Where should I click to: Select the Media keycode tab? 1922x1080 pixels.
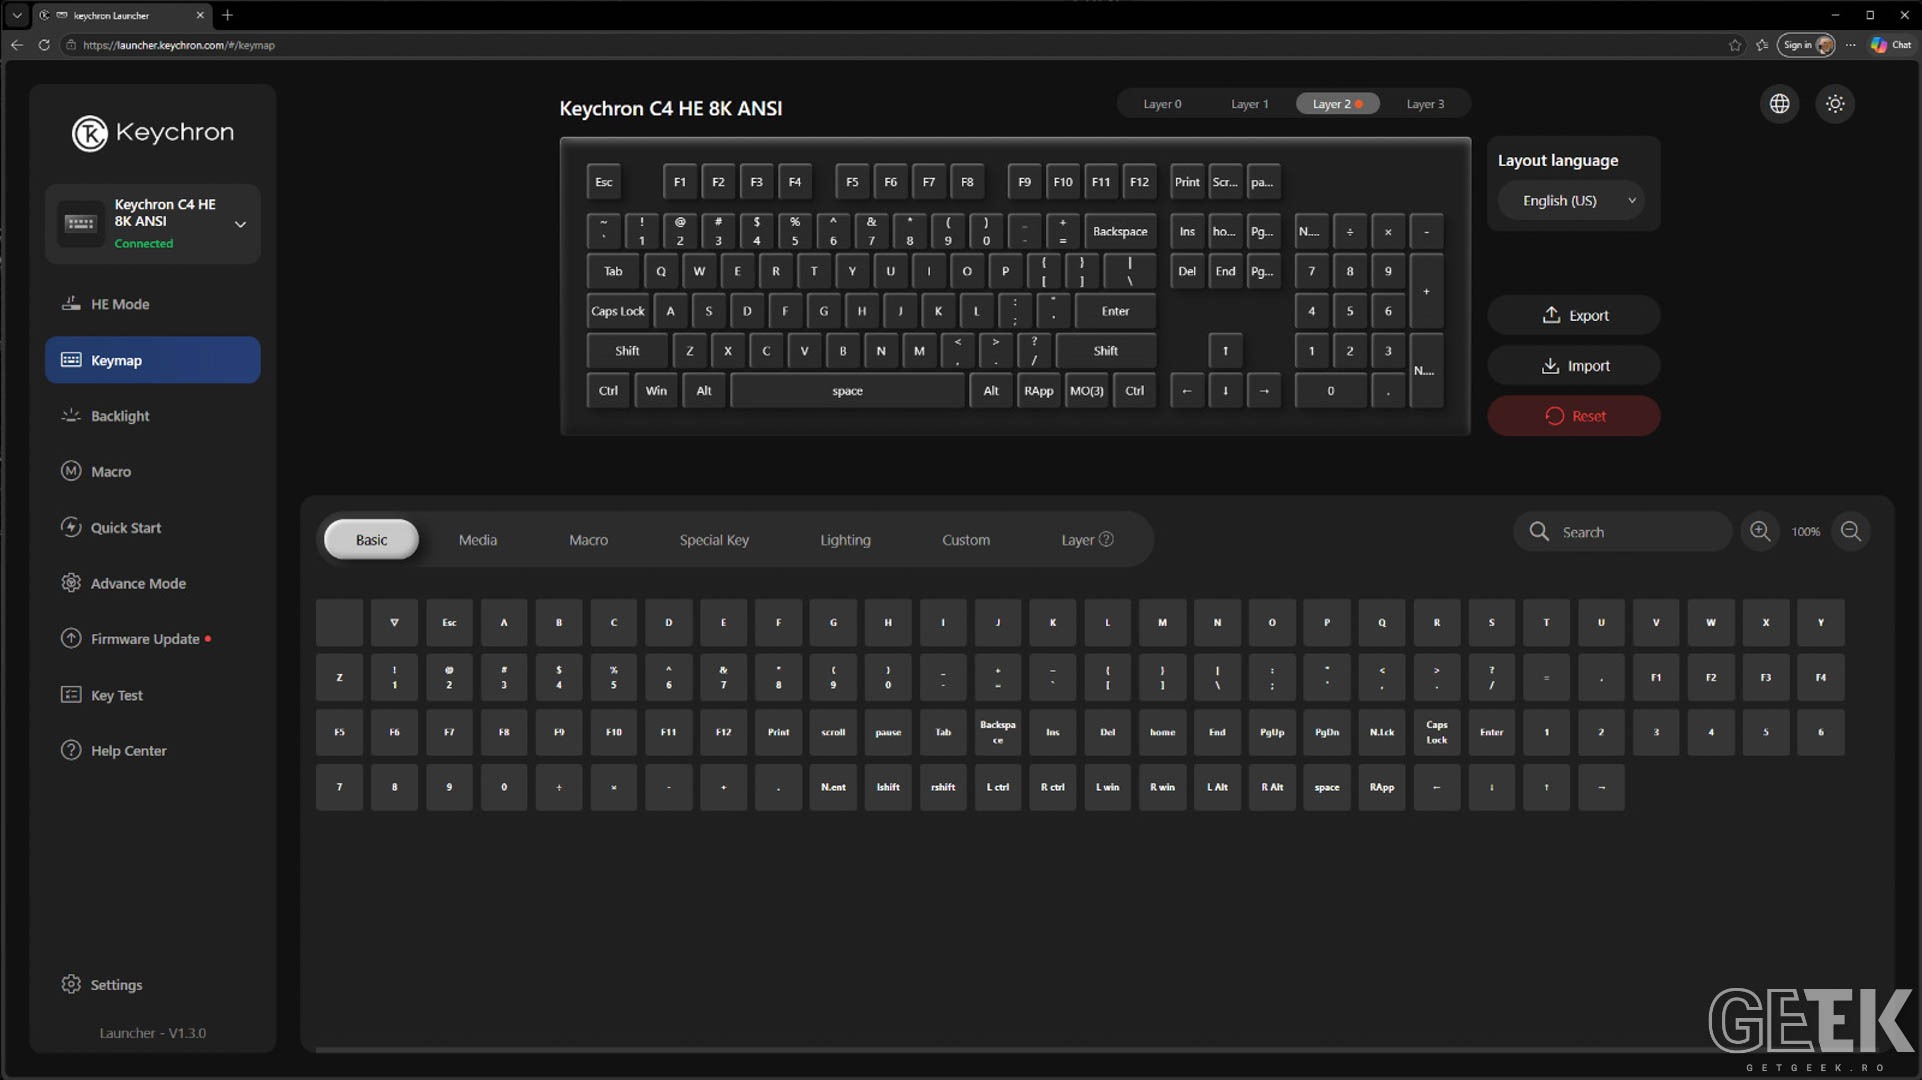478,540
